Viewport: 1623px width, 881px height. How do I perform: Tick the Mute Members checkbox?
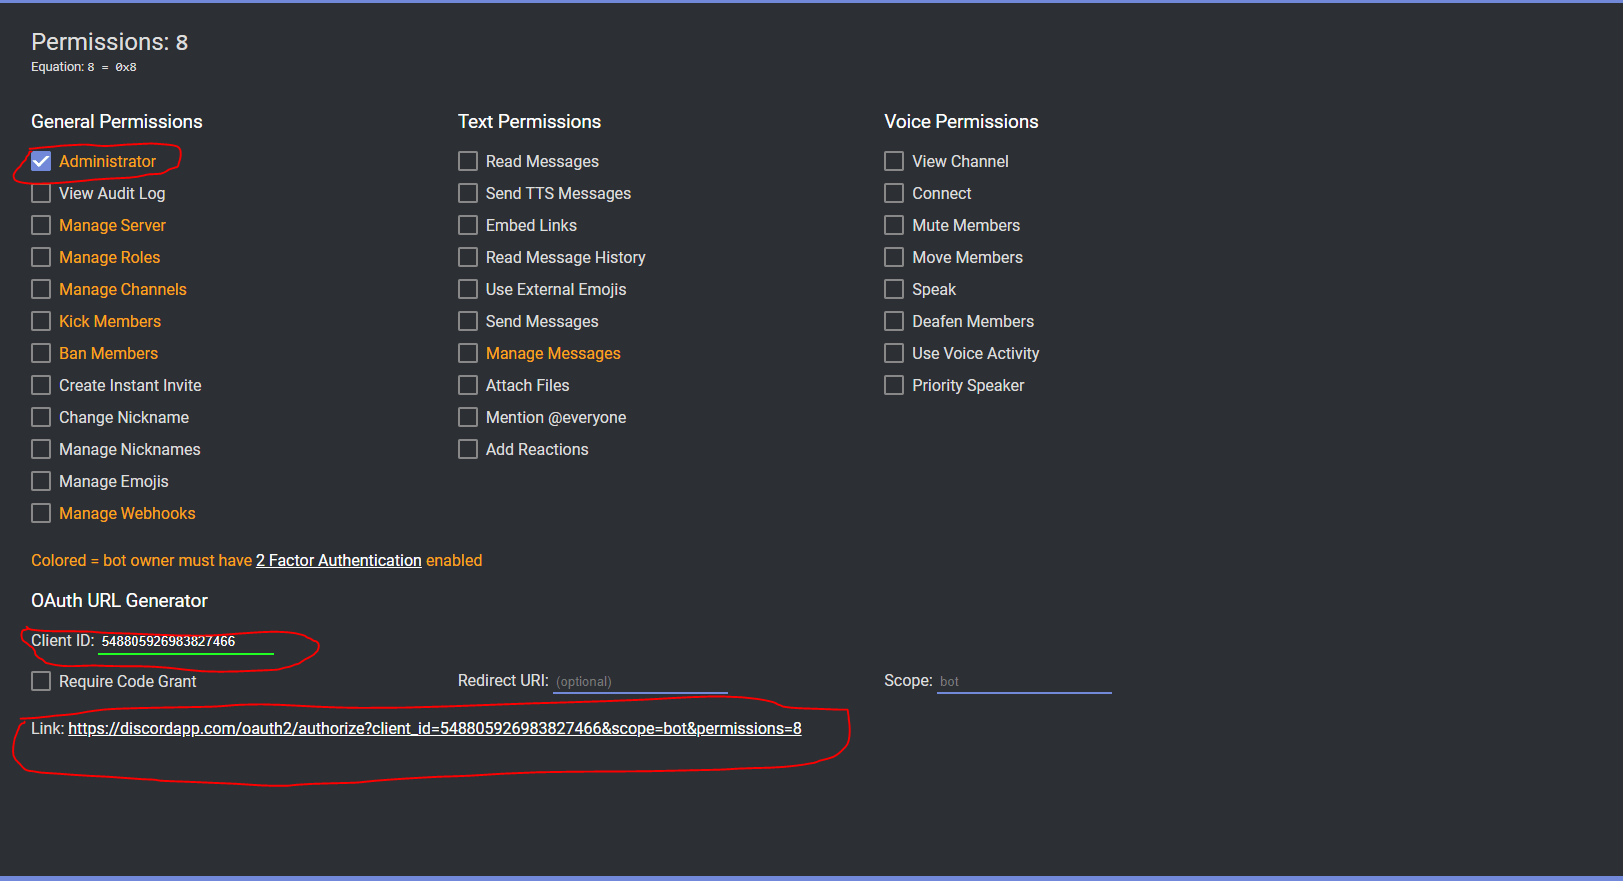click(894, 225)
